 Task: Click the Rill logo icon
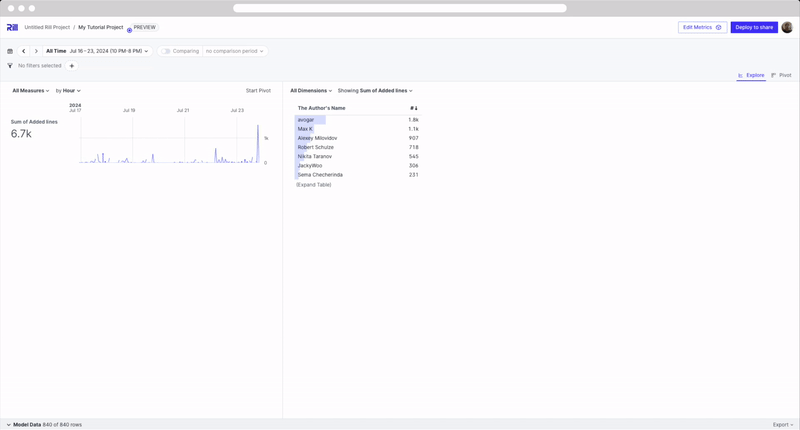pyautogui.click(x=12, y=28)
